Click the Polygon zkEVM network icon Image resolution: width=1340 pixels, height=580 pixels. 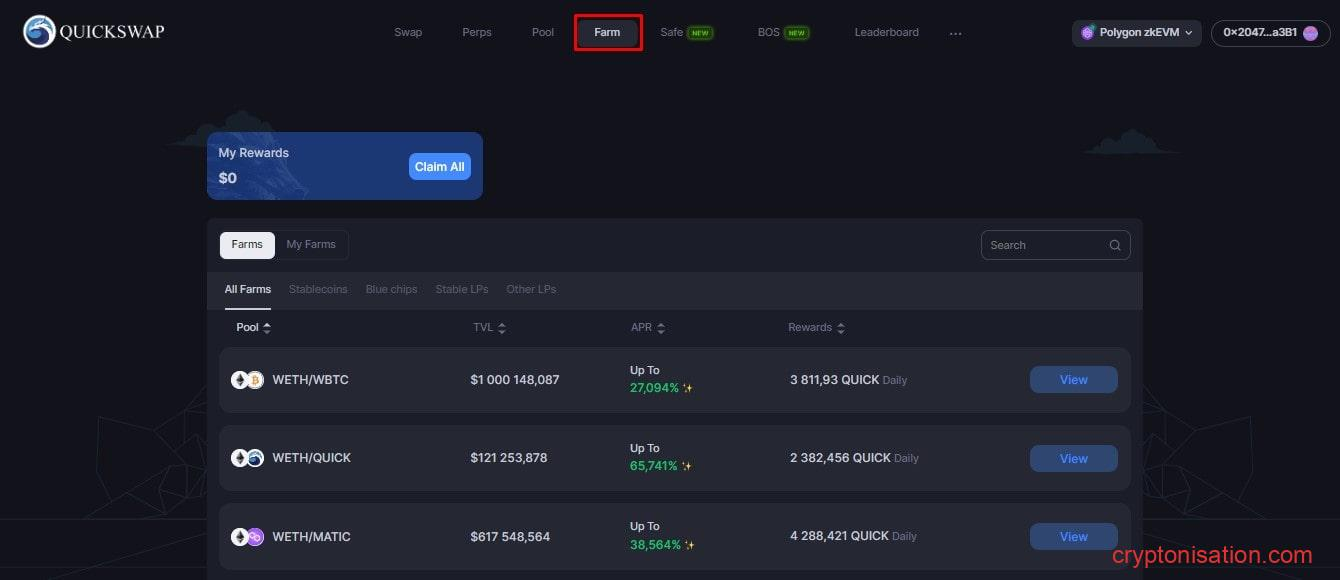click(1087, 33)
